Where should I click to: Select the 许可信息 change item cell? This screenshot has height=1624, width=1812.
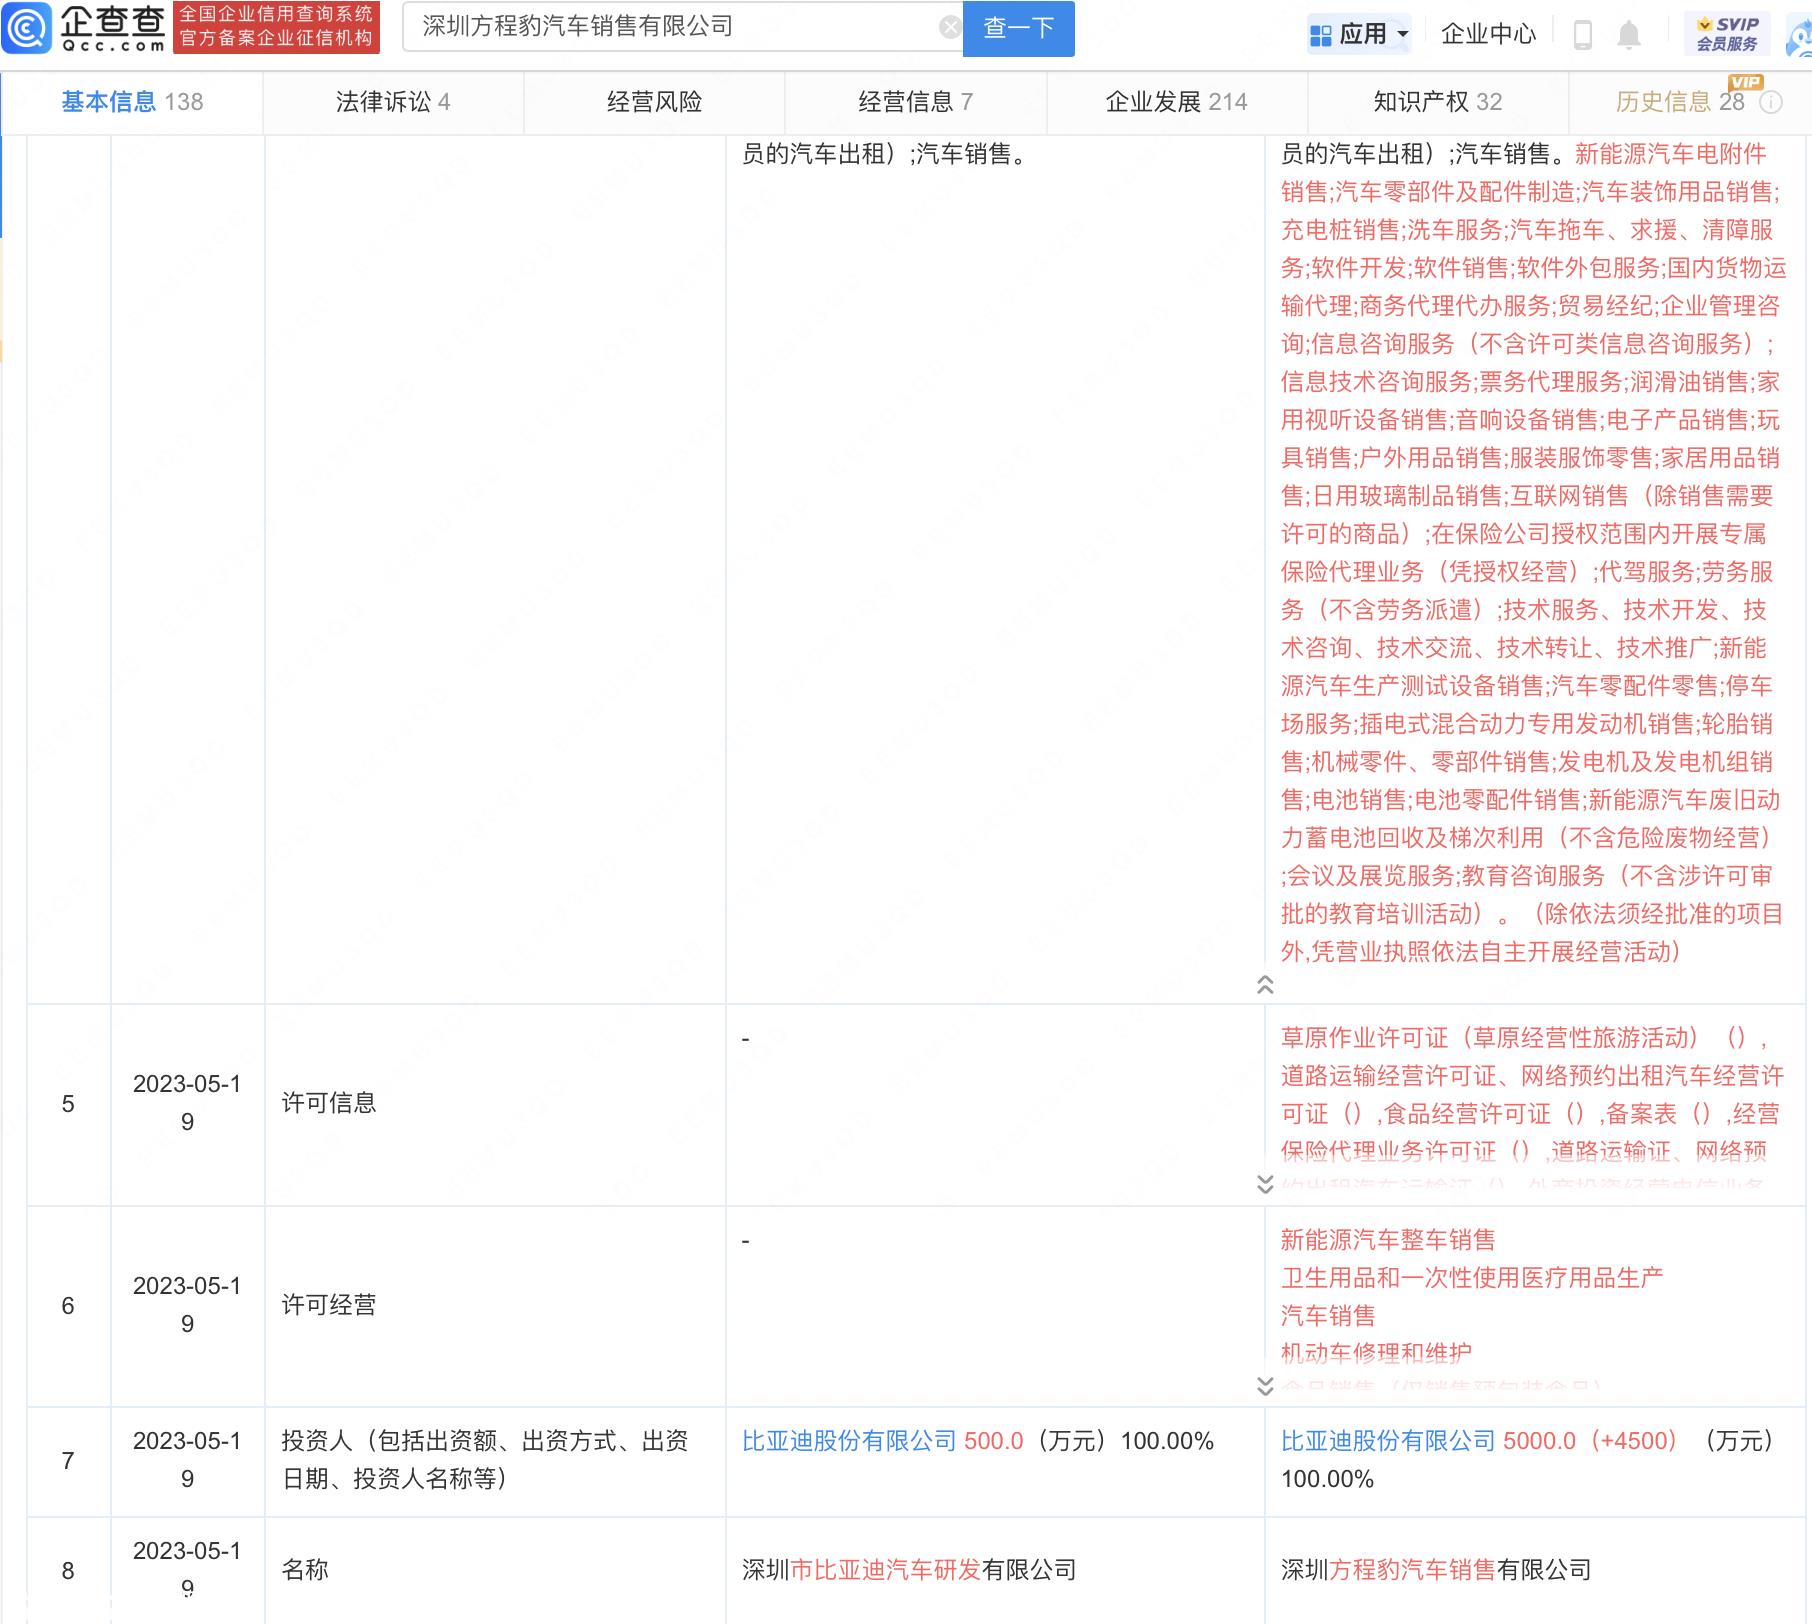pos(495,1104)
